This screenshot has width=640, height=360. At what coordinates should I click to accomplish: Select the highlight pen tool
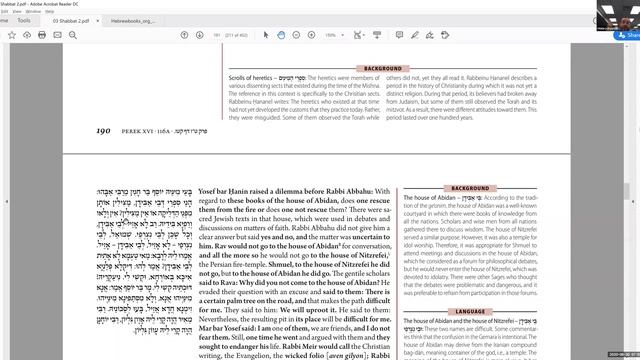[x=415, y=35]
